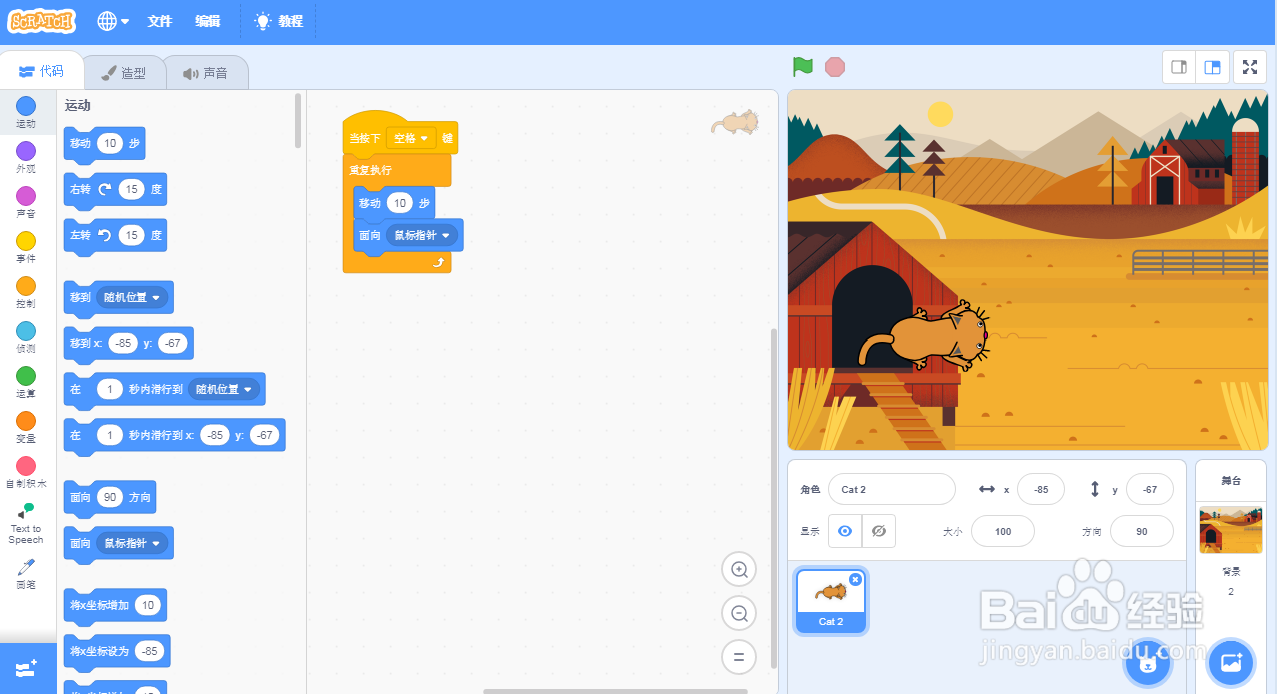Open the globe language menu

click(113, 21)
